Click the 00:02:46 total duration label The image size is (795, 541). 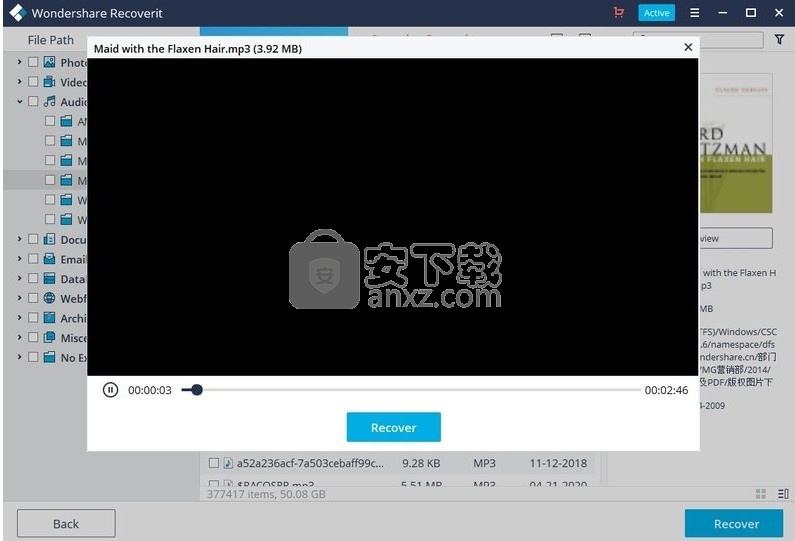coord(666,390)
